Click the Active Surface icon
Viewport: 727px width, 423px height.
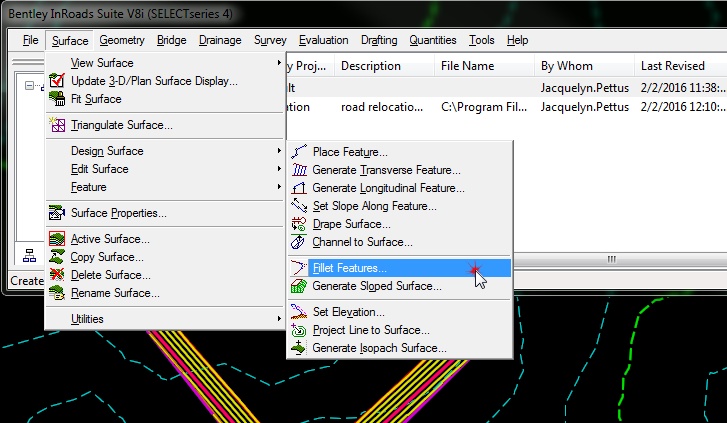click(57, 239)
